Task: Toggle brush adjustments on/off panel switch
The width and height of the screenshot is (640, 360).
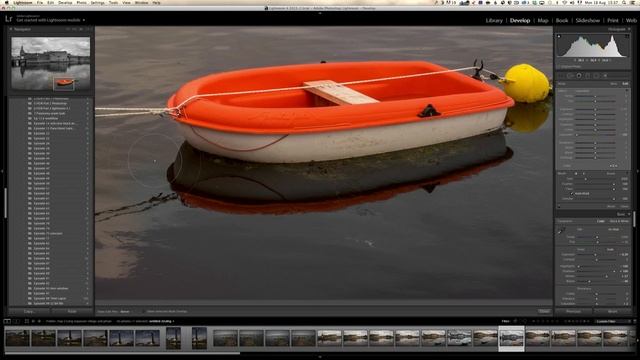Action: point(559,207)
